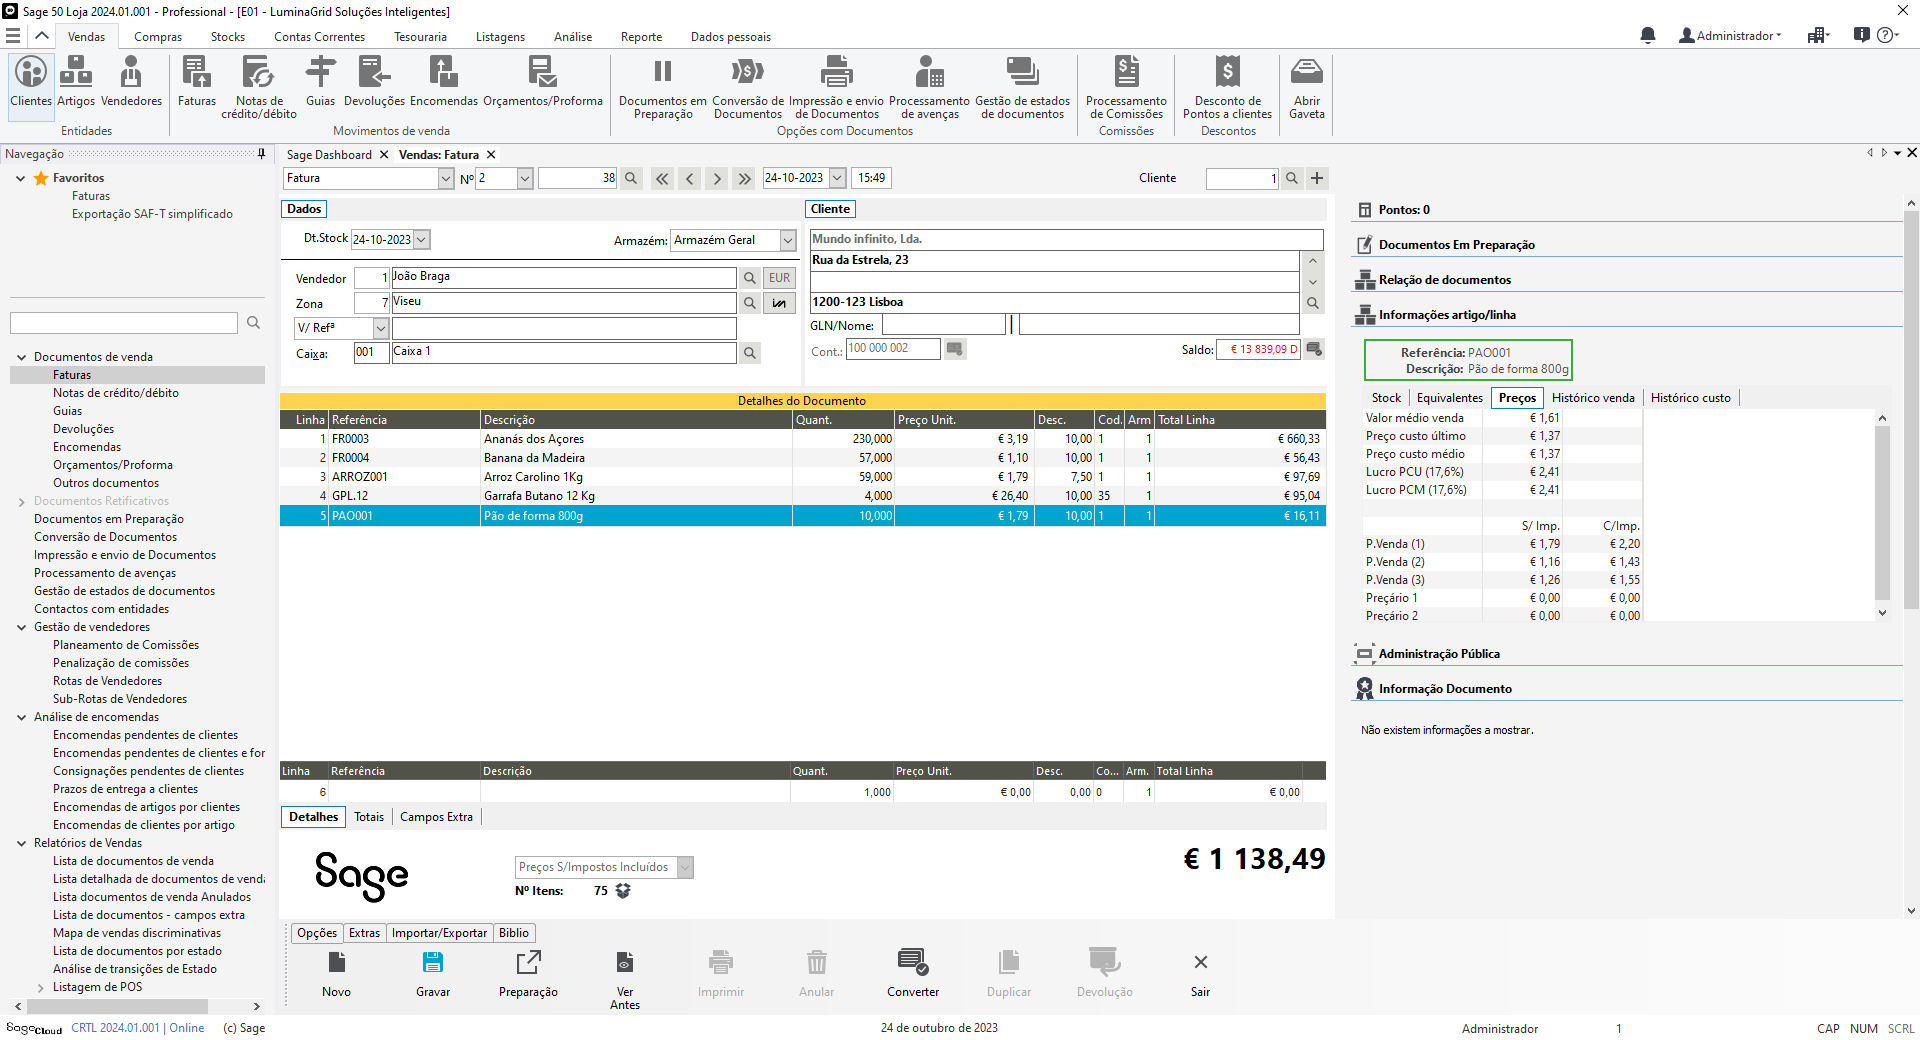Toggle the EUR currency button
The width and height of the screenshot is (1920, 1040).
click(x=779, y=278)
